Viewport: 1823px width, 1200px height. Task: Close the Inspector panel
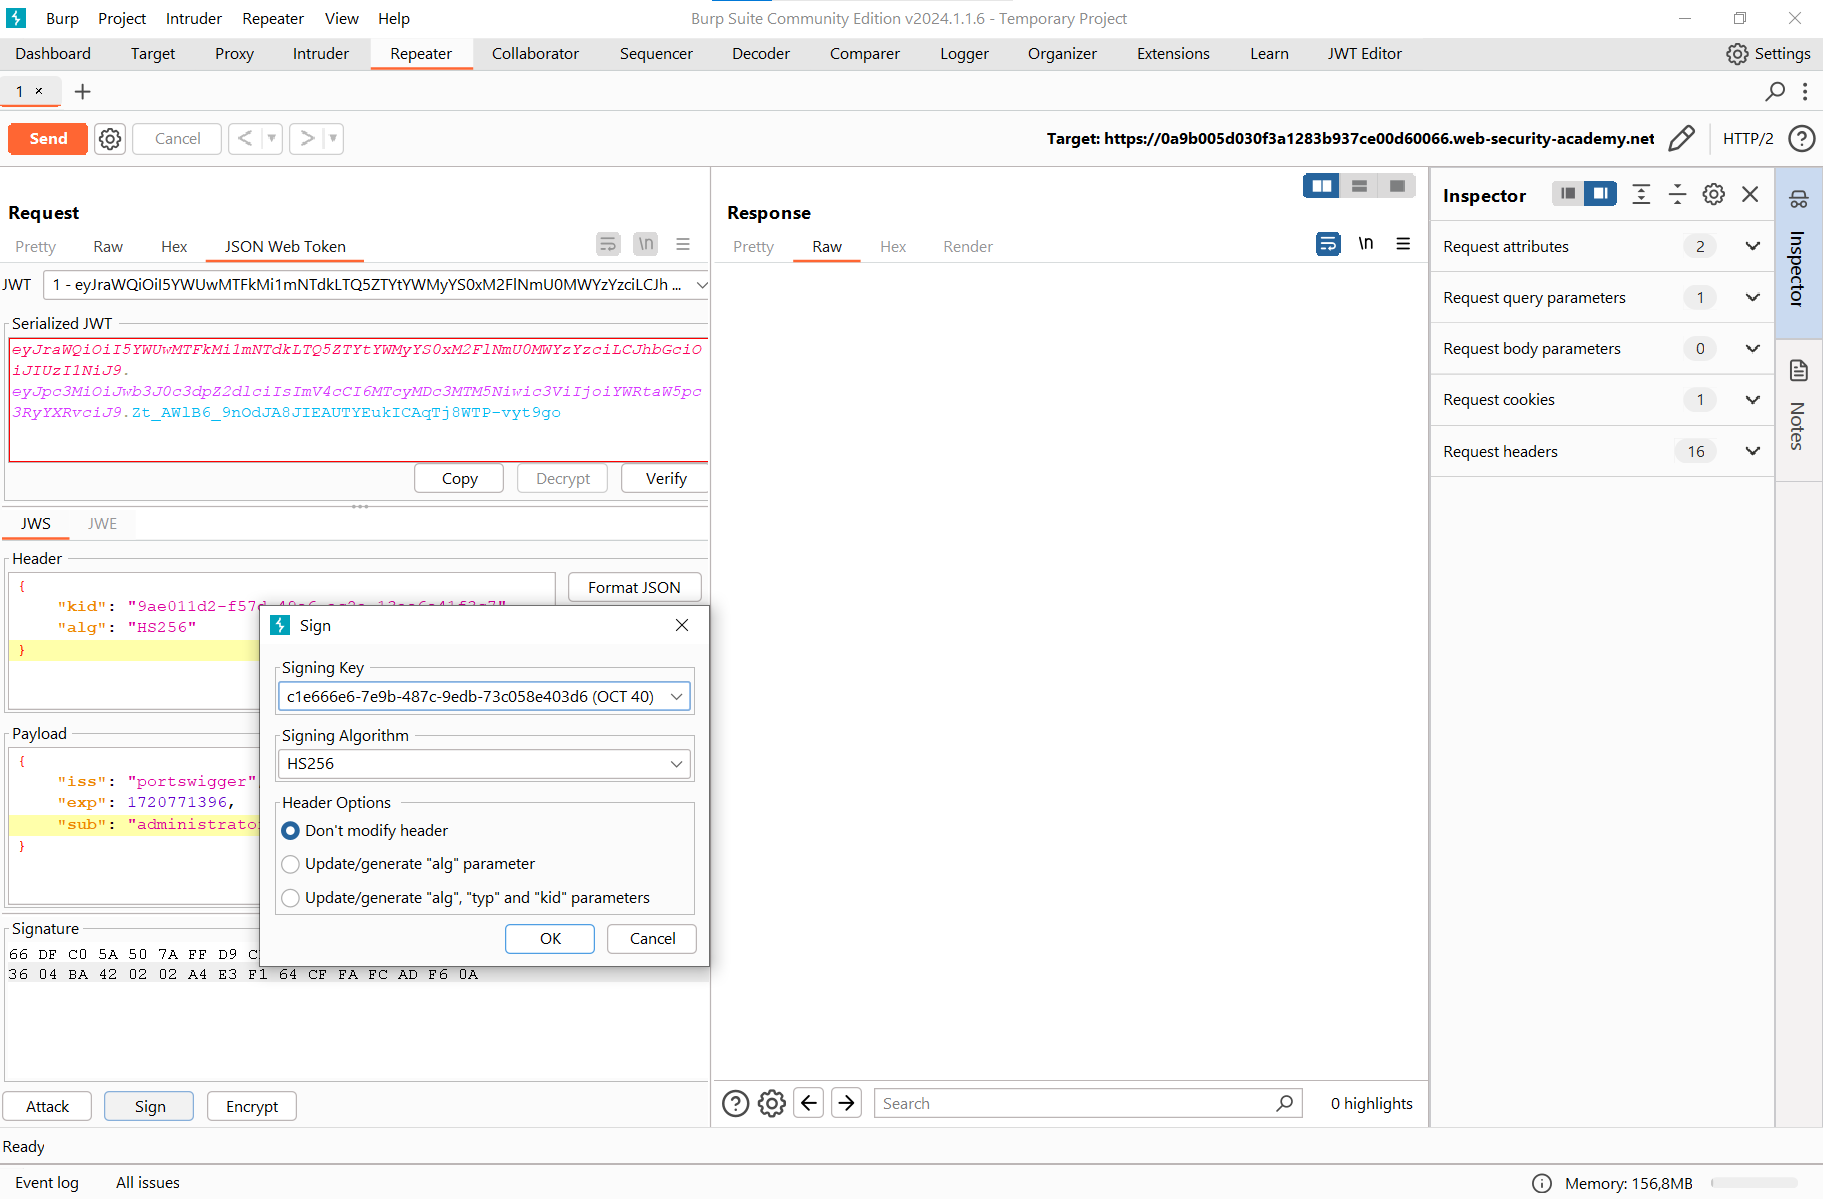pos(1750,194)
